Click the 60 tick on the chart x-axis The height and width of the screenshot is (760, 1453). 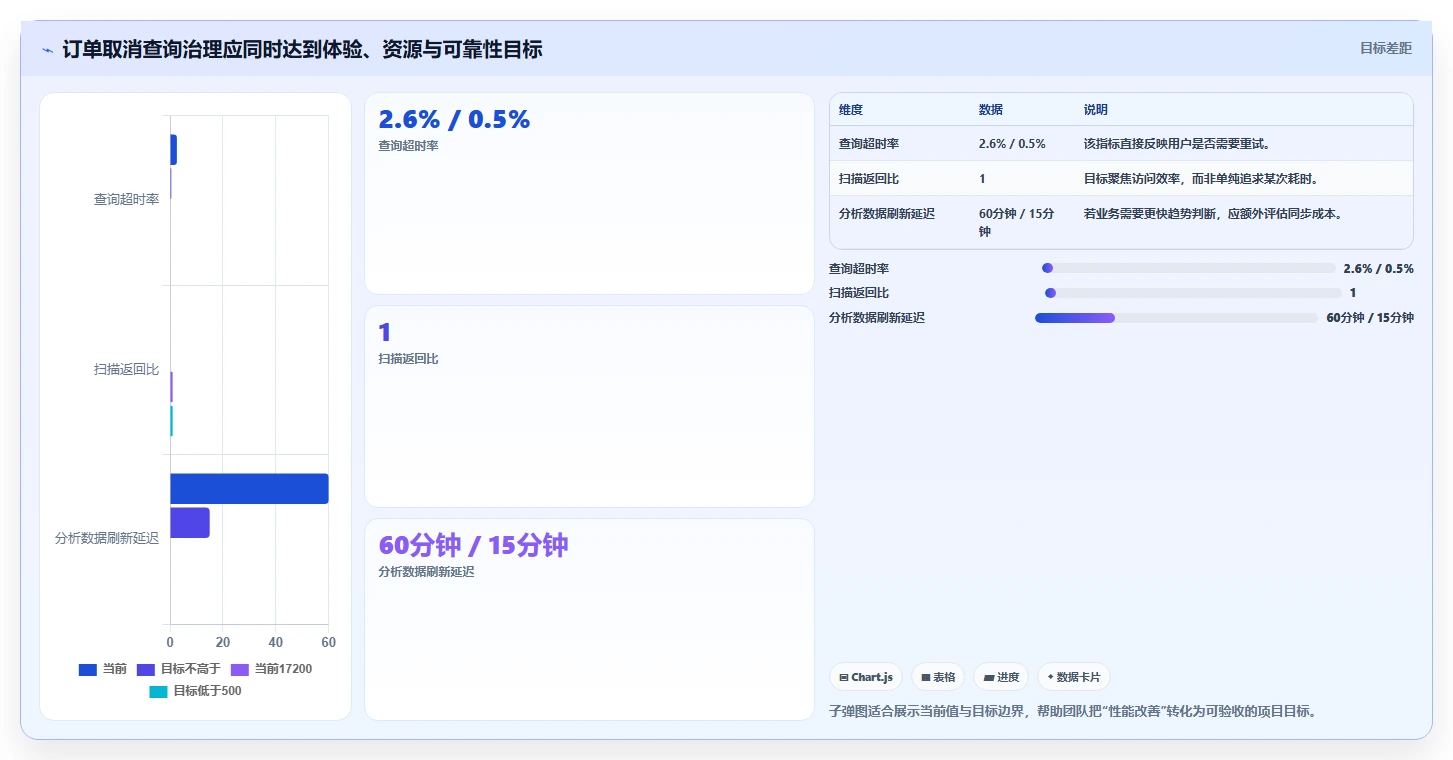coord(329,642)
